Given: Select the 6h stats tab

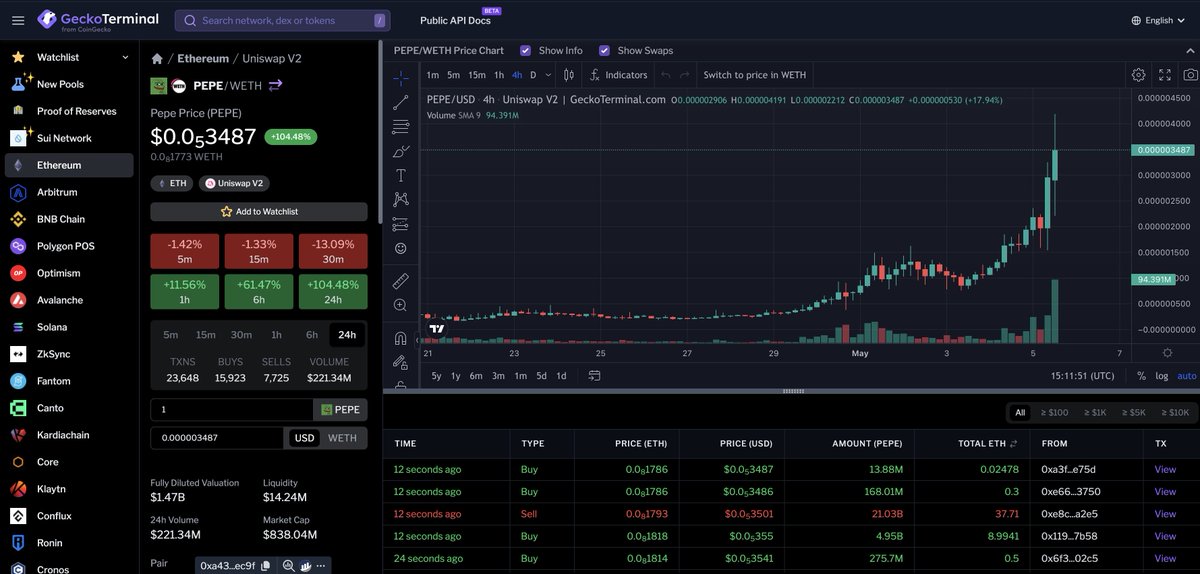Looking at the screenshot, I should point(312,335).
